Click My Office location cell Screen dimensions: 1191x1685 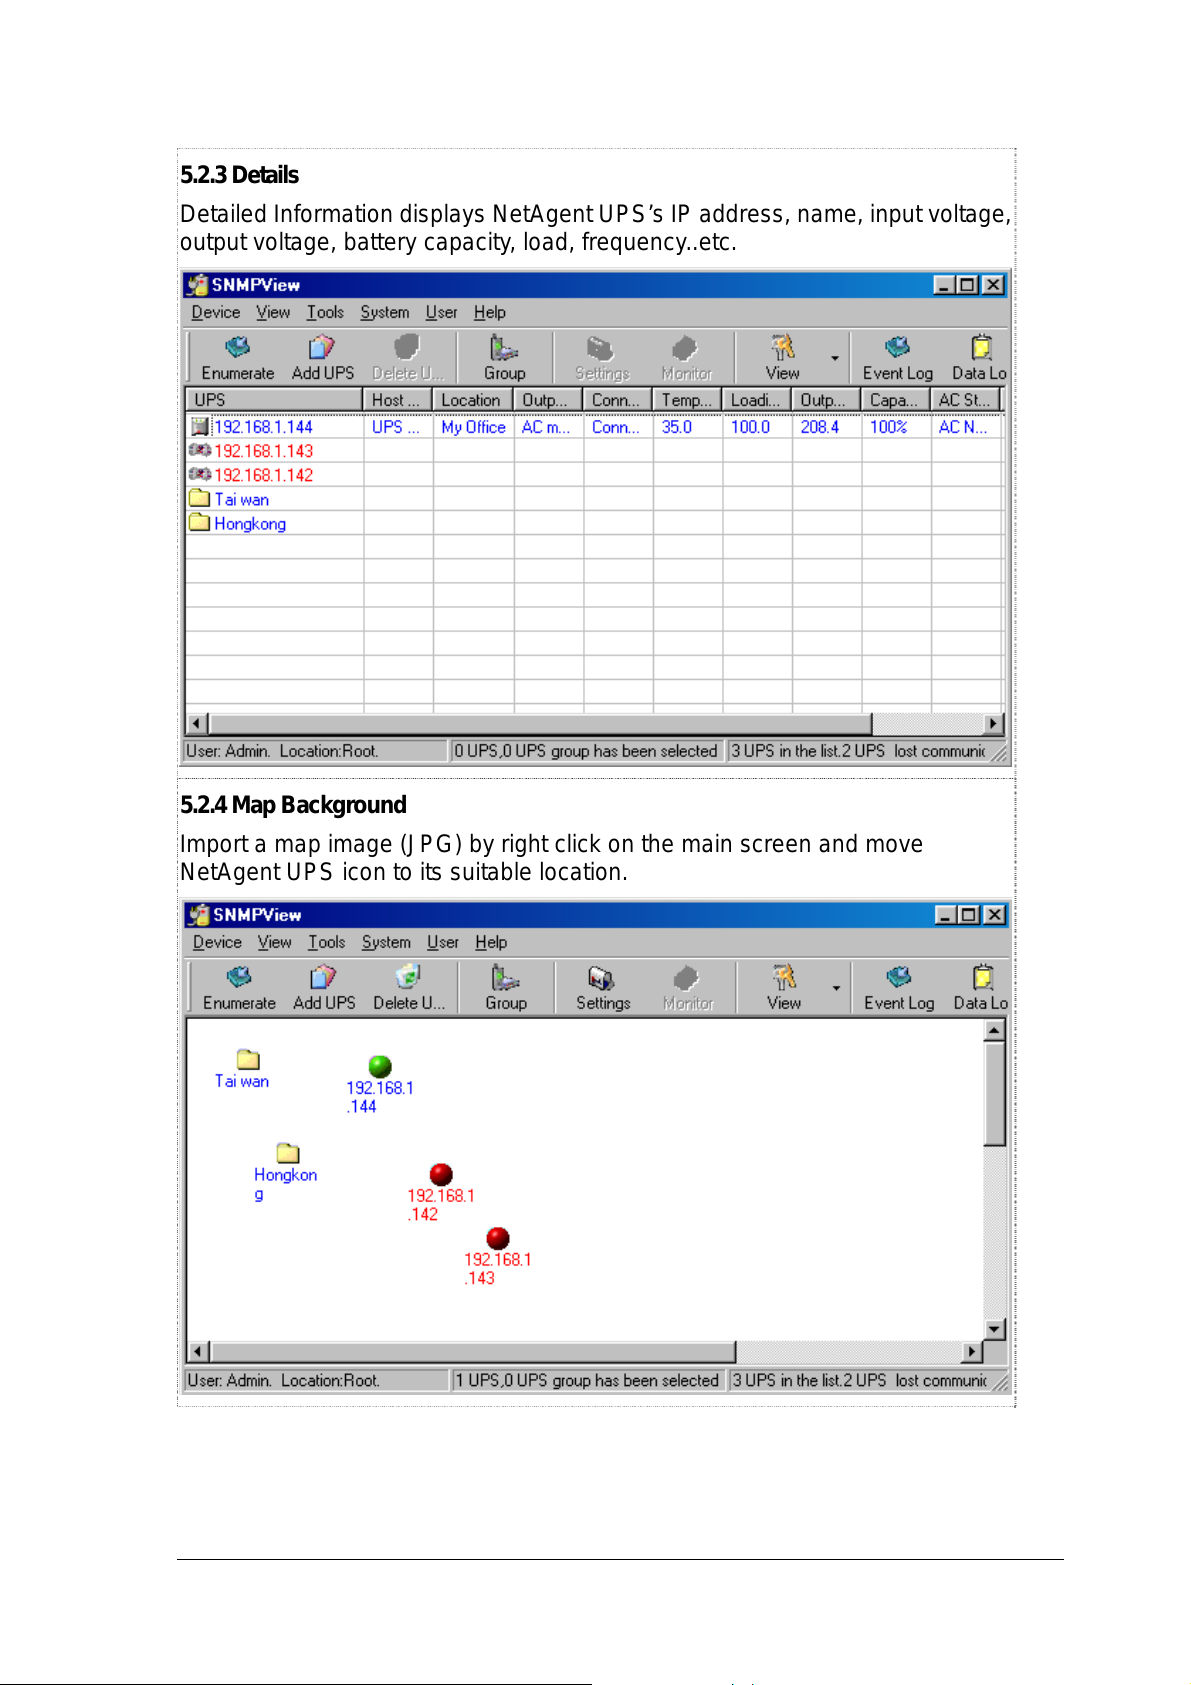coord(474,427)
